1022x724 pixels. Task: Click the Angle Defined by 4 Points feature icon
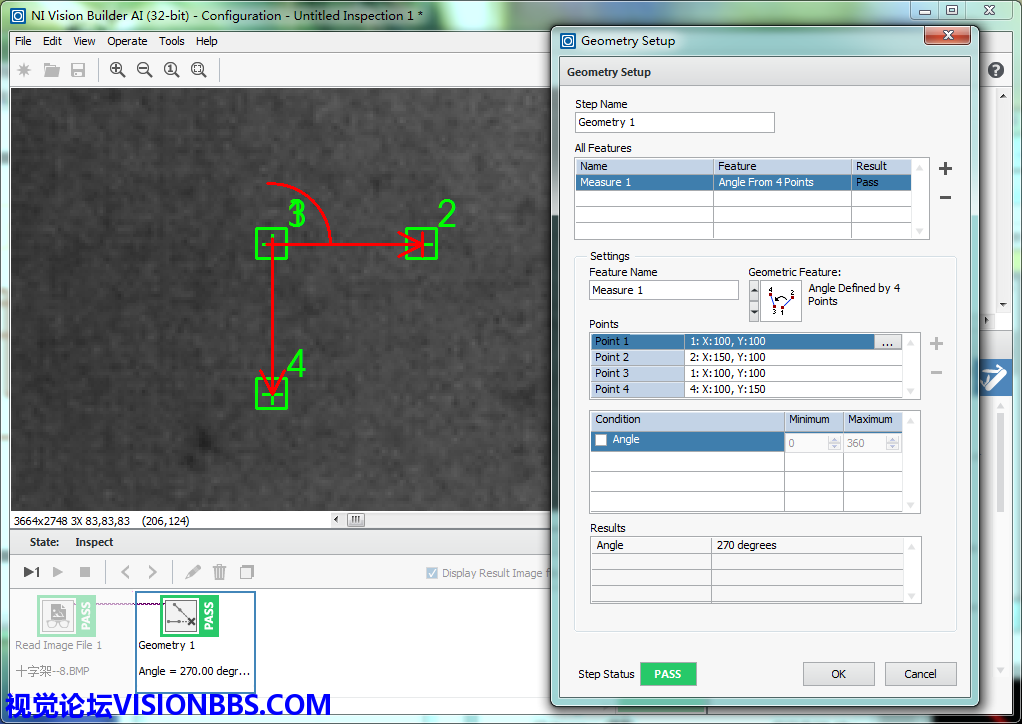[x=781, y=301]
